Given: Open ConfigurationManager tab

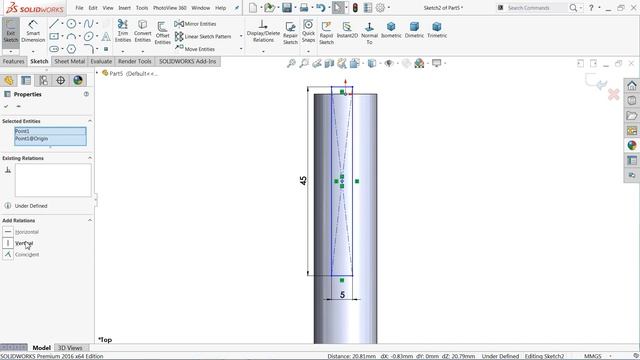Looking at the screenshot, I should coord(43,80).
